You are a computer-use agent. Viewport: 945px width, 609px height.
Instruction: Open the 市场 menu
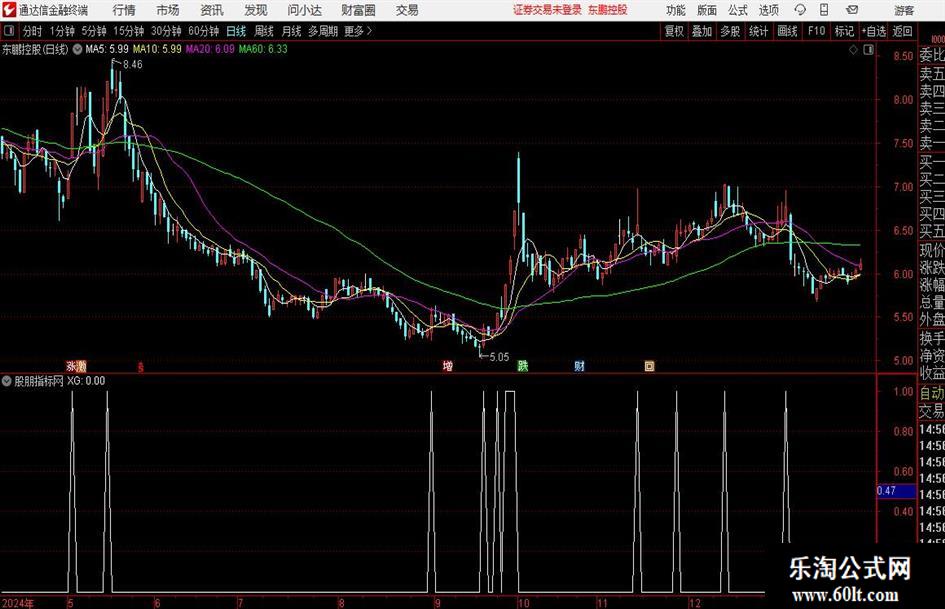click(x=168, y=10)
